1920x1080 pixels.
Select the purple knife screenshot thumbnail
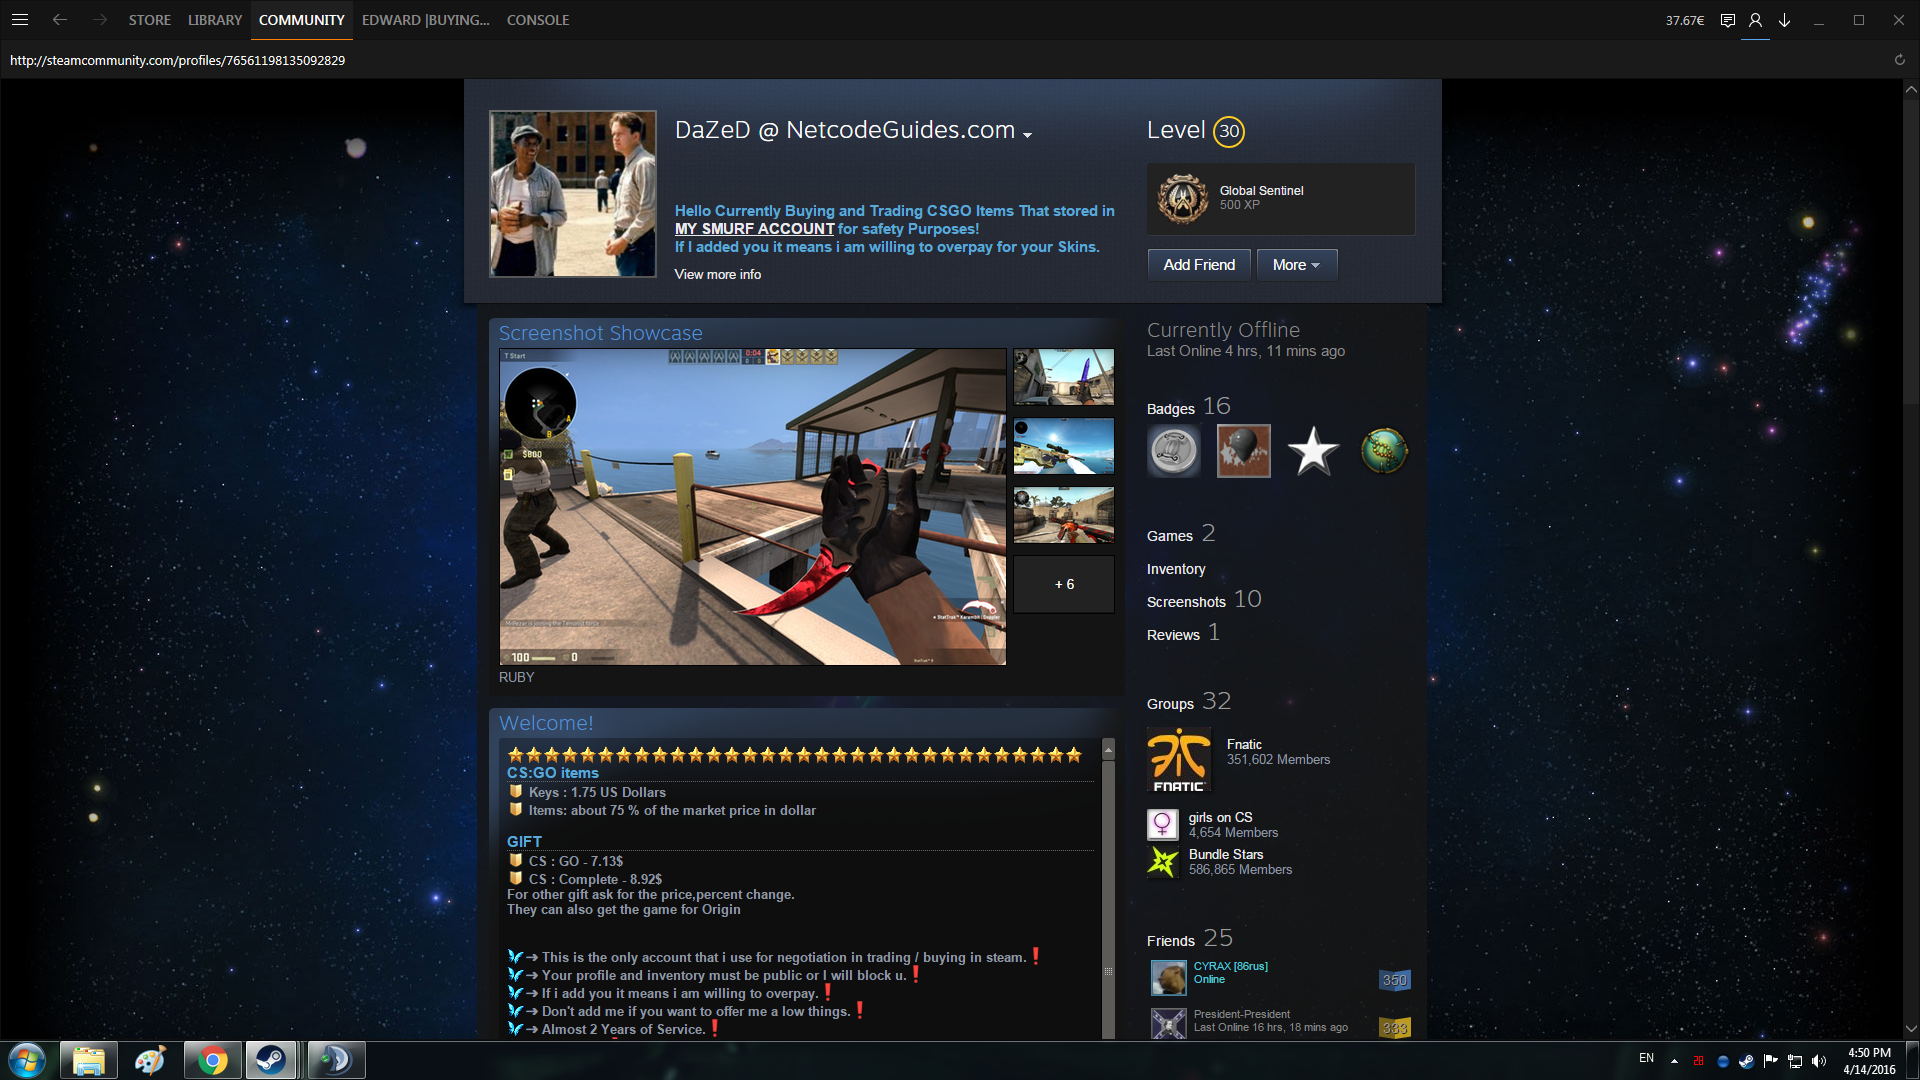pyautogui.click(x=1064, y=377)
